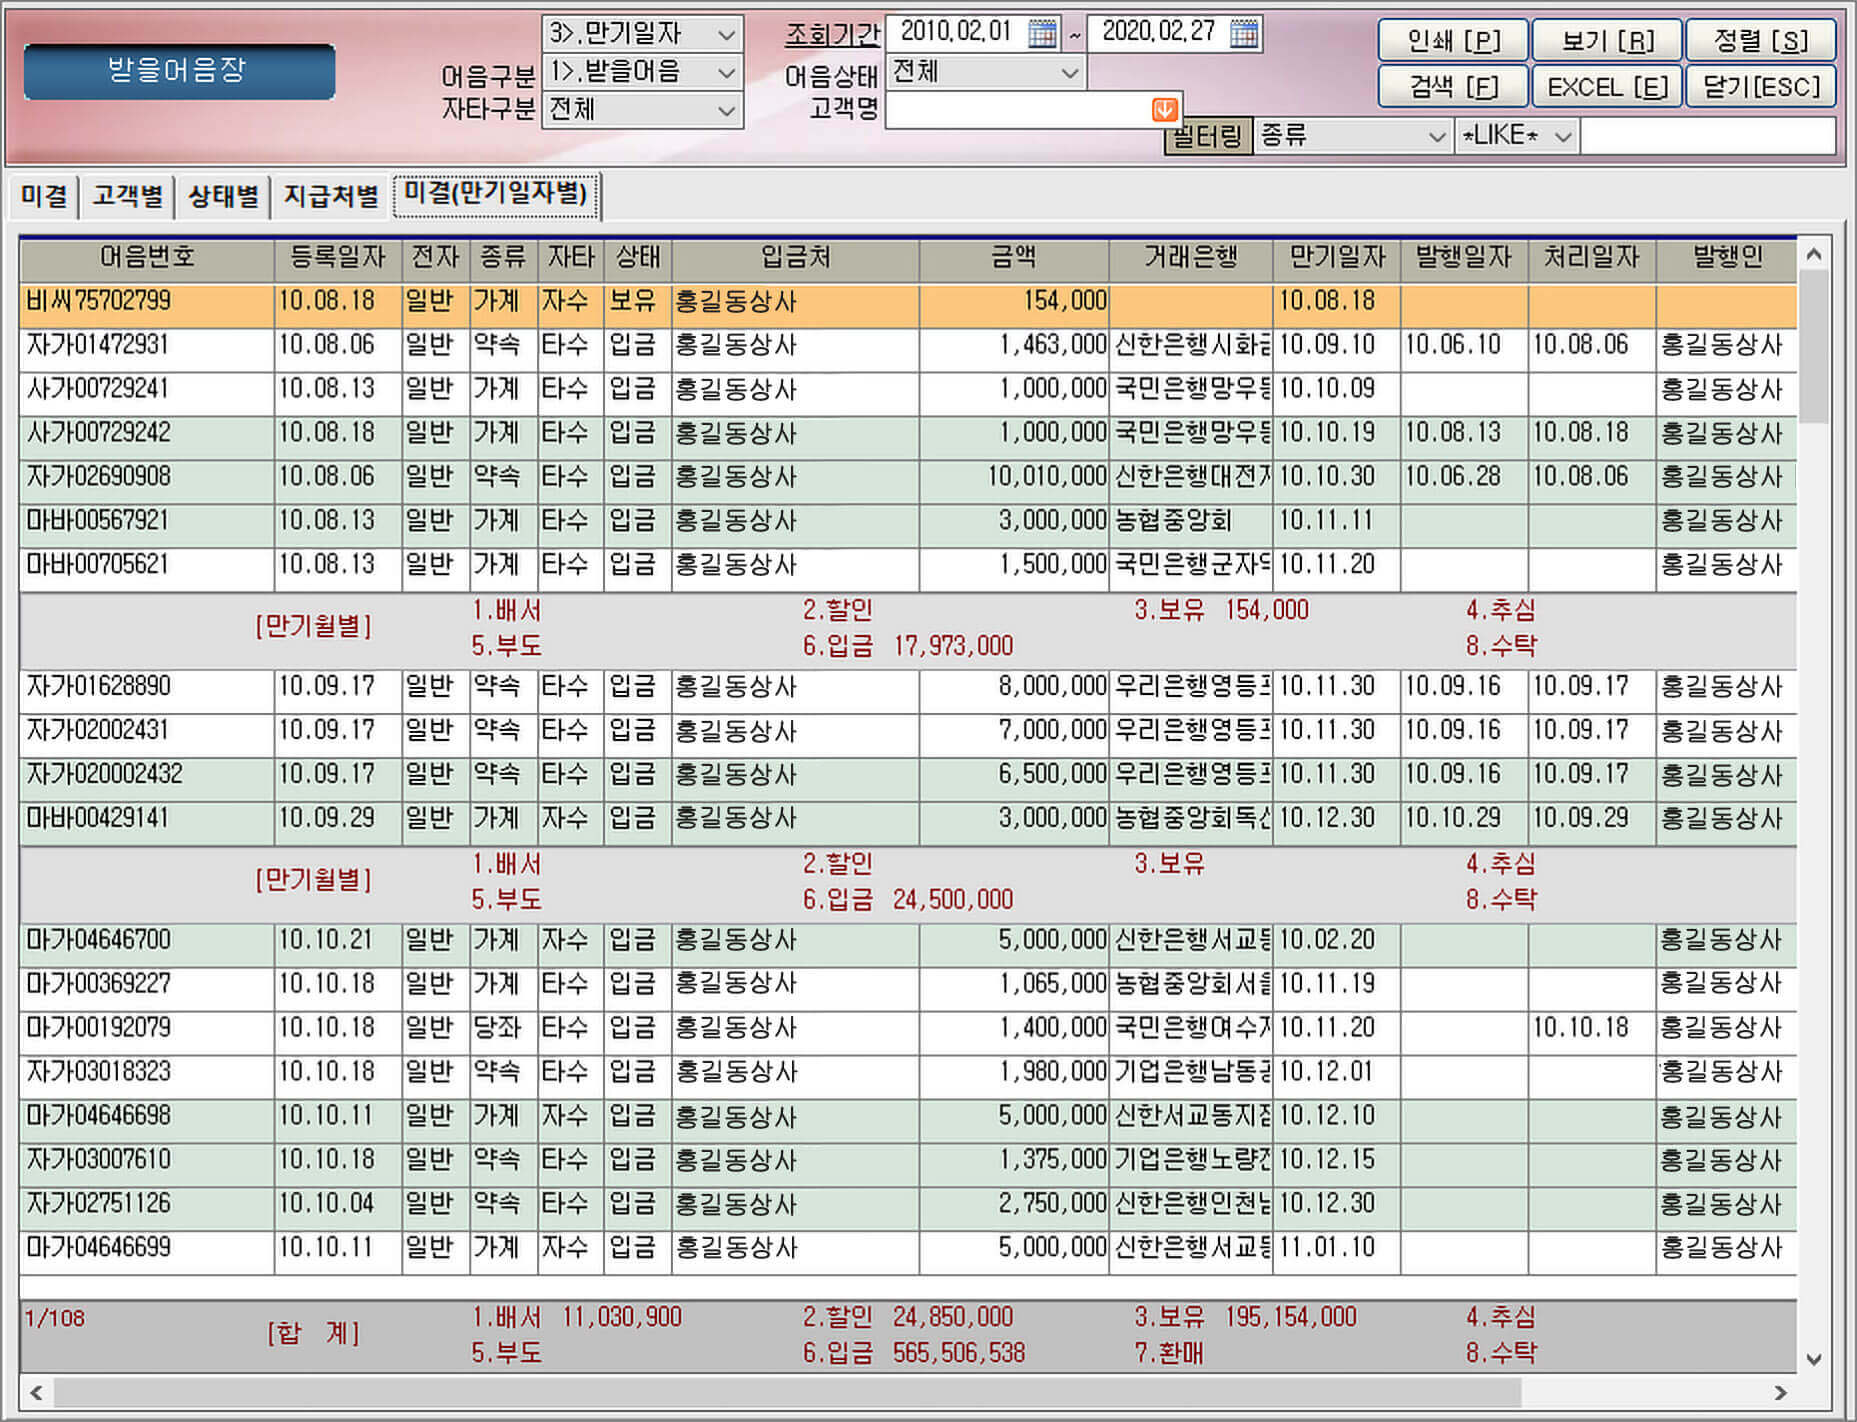The width and height of the screenshot is (1857, 1422).
Task: Export with the EXCEL [E] button
Action: pos(1608,87)
